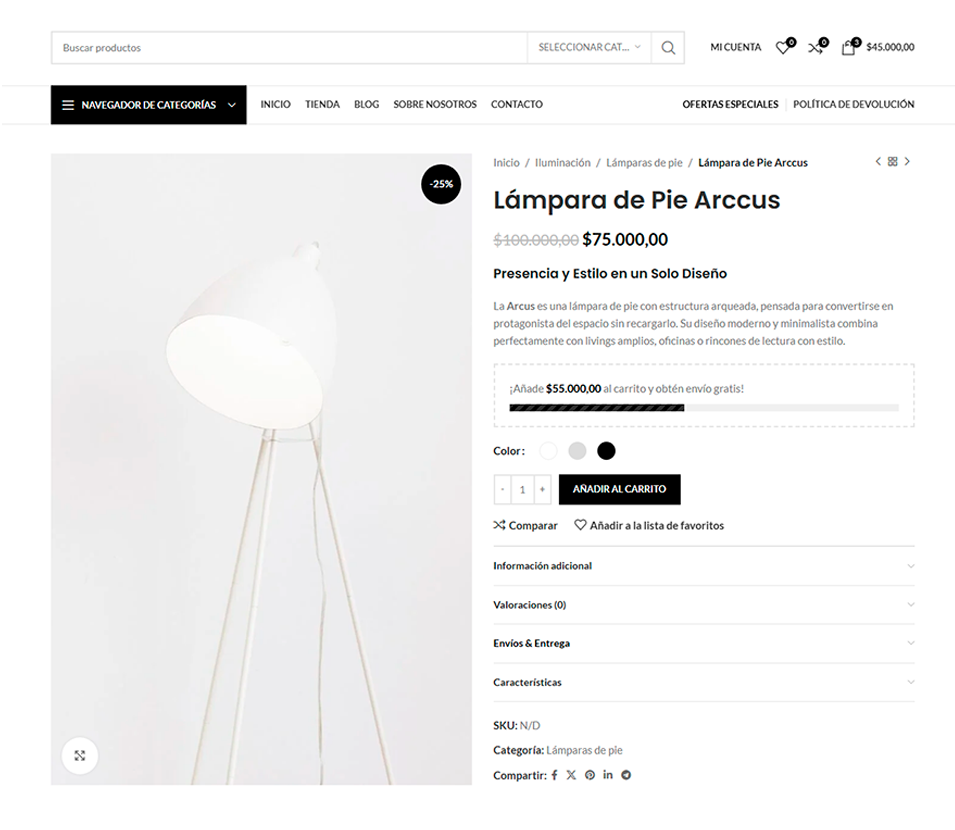Share on Pinterest icon
This screenshot has width=955, height=830.
click(x=590, y=775)
